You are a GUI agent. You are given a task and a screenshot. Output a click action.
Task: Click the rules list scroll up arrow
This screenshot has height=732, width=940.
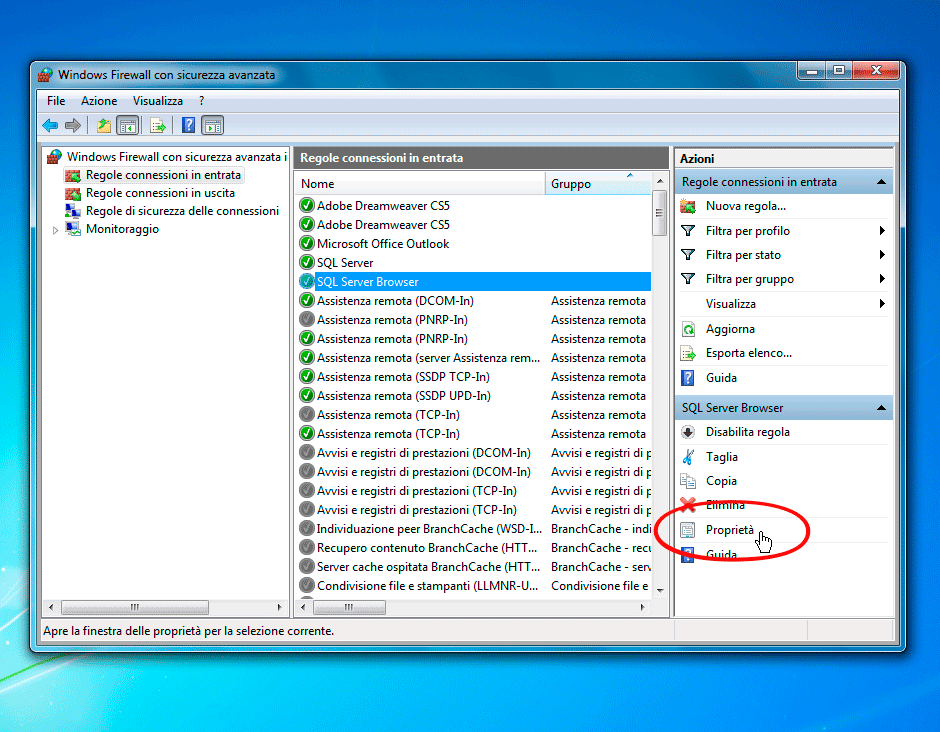659,181
